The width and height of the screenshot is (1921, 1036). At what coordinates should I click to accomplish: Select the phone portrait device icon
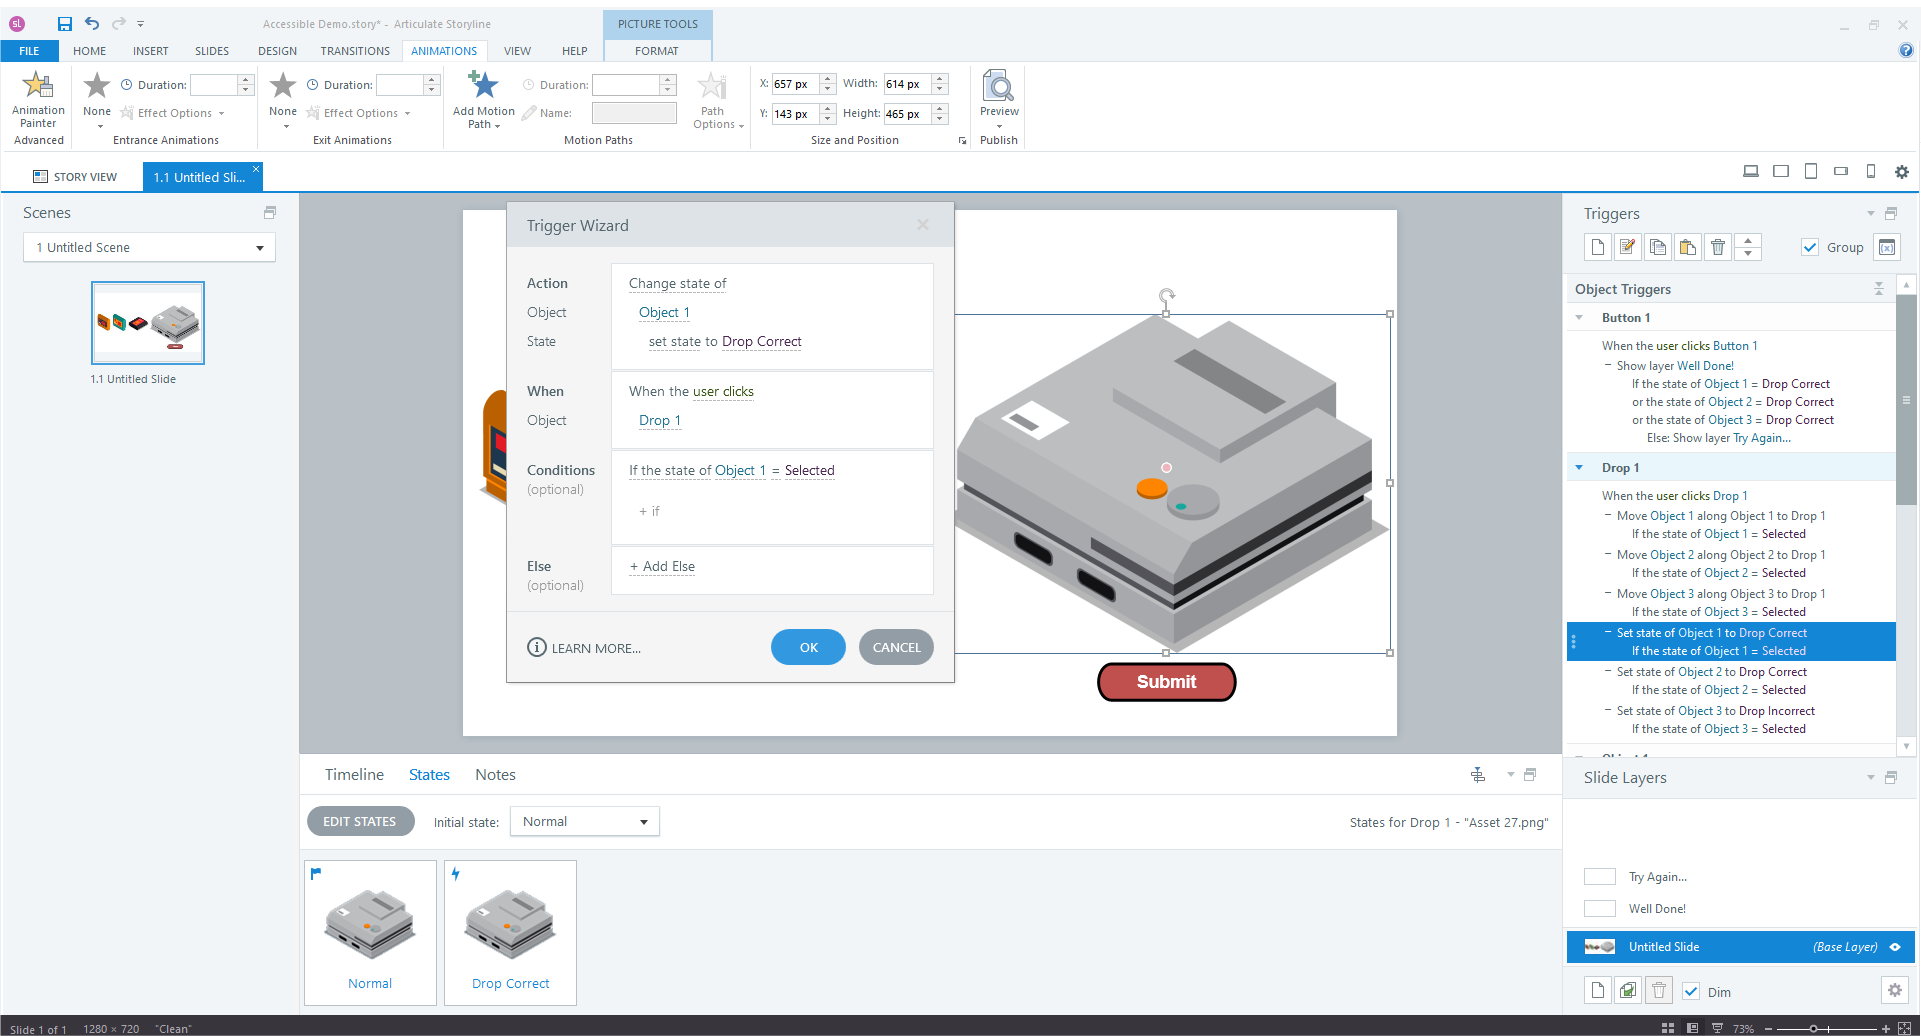coord(1871,172)
